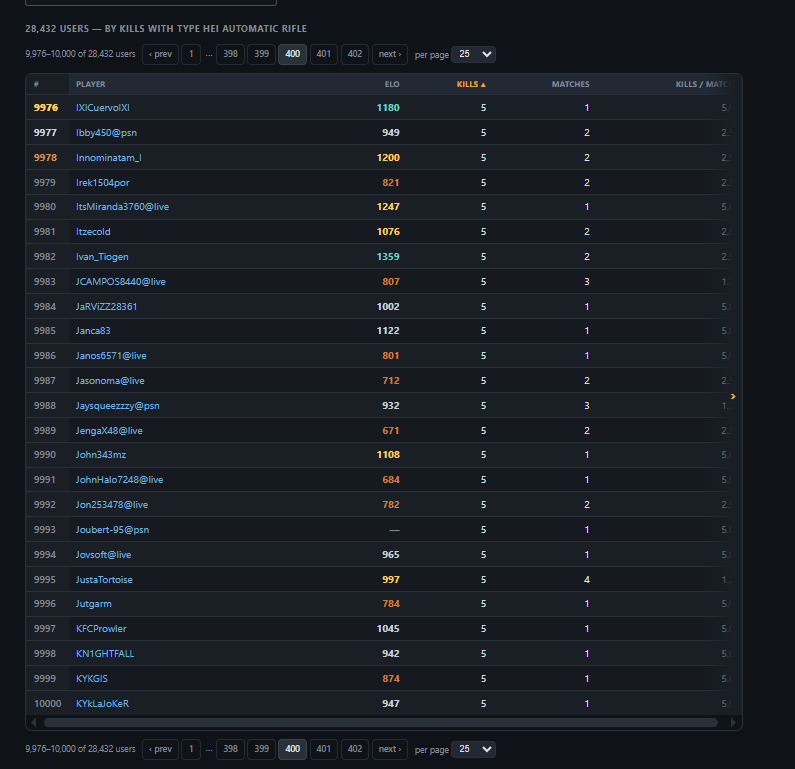Open player profile JohnHalo7248@live
Image resolution: width=795 pixels, height=769 pixels.
[119, 480]
